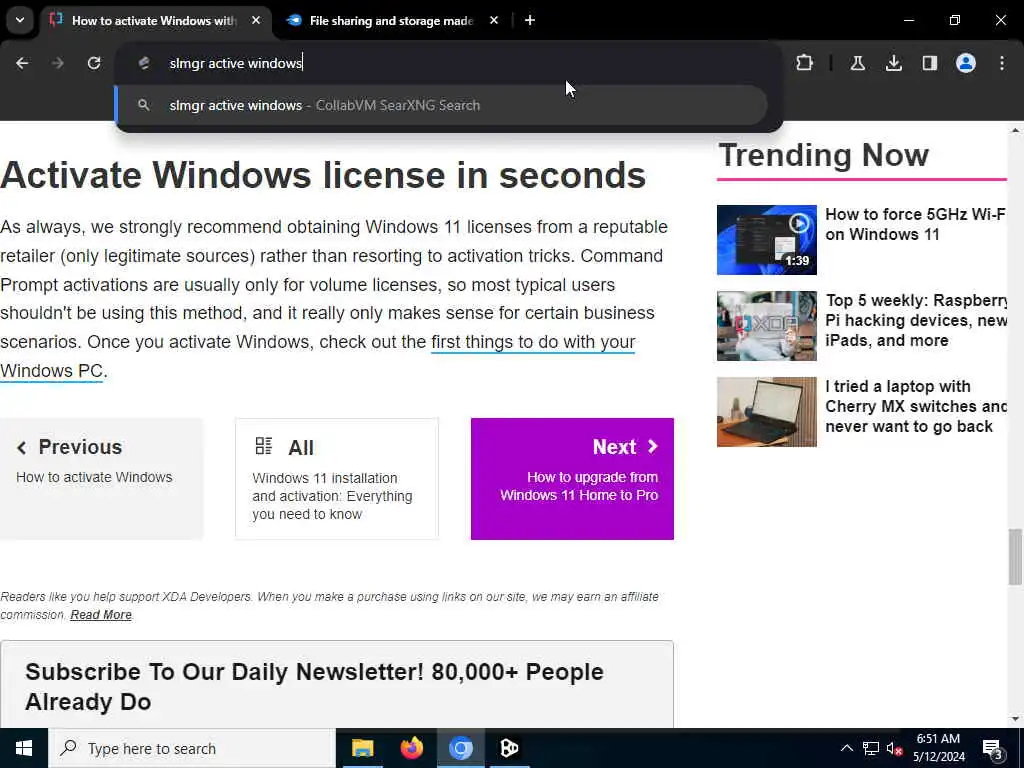Go back to the previous page

[x=22, y=63]
